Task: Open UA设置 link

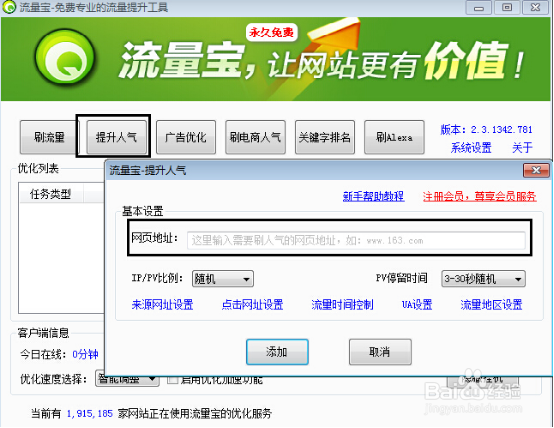Action: pyautogui.click(x=417, y=305)
